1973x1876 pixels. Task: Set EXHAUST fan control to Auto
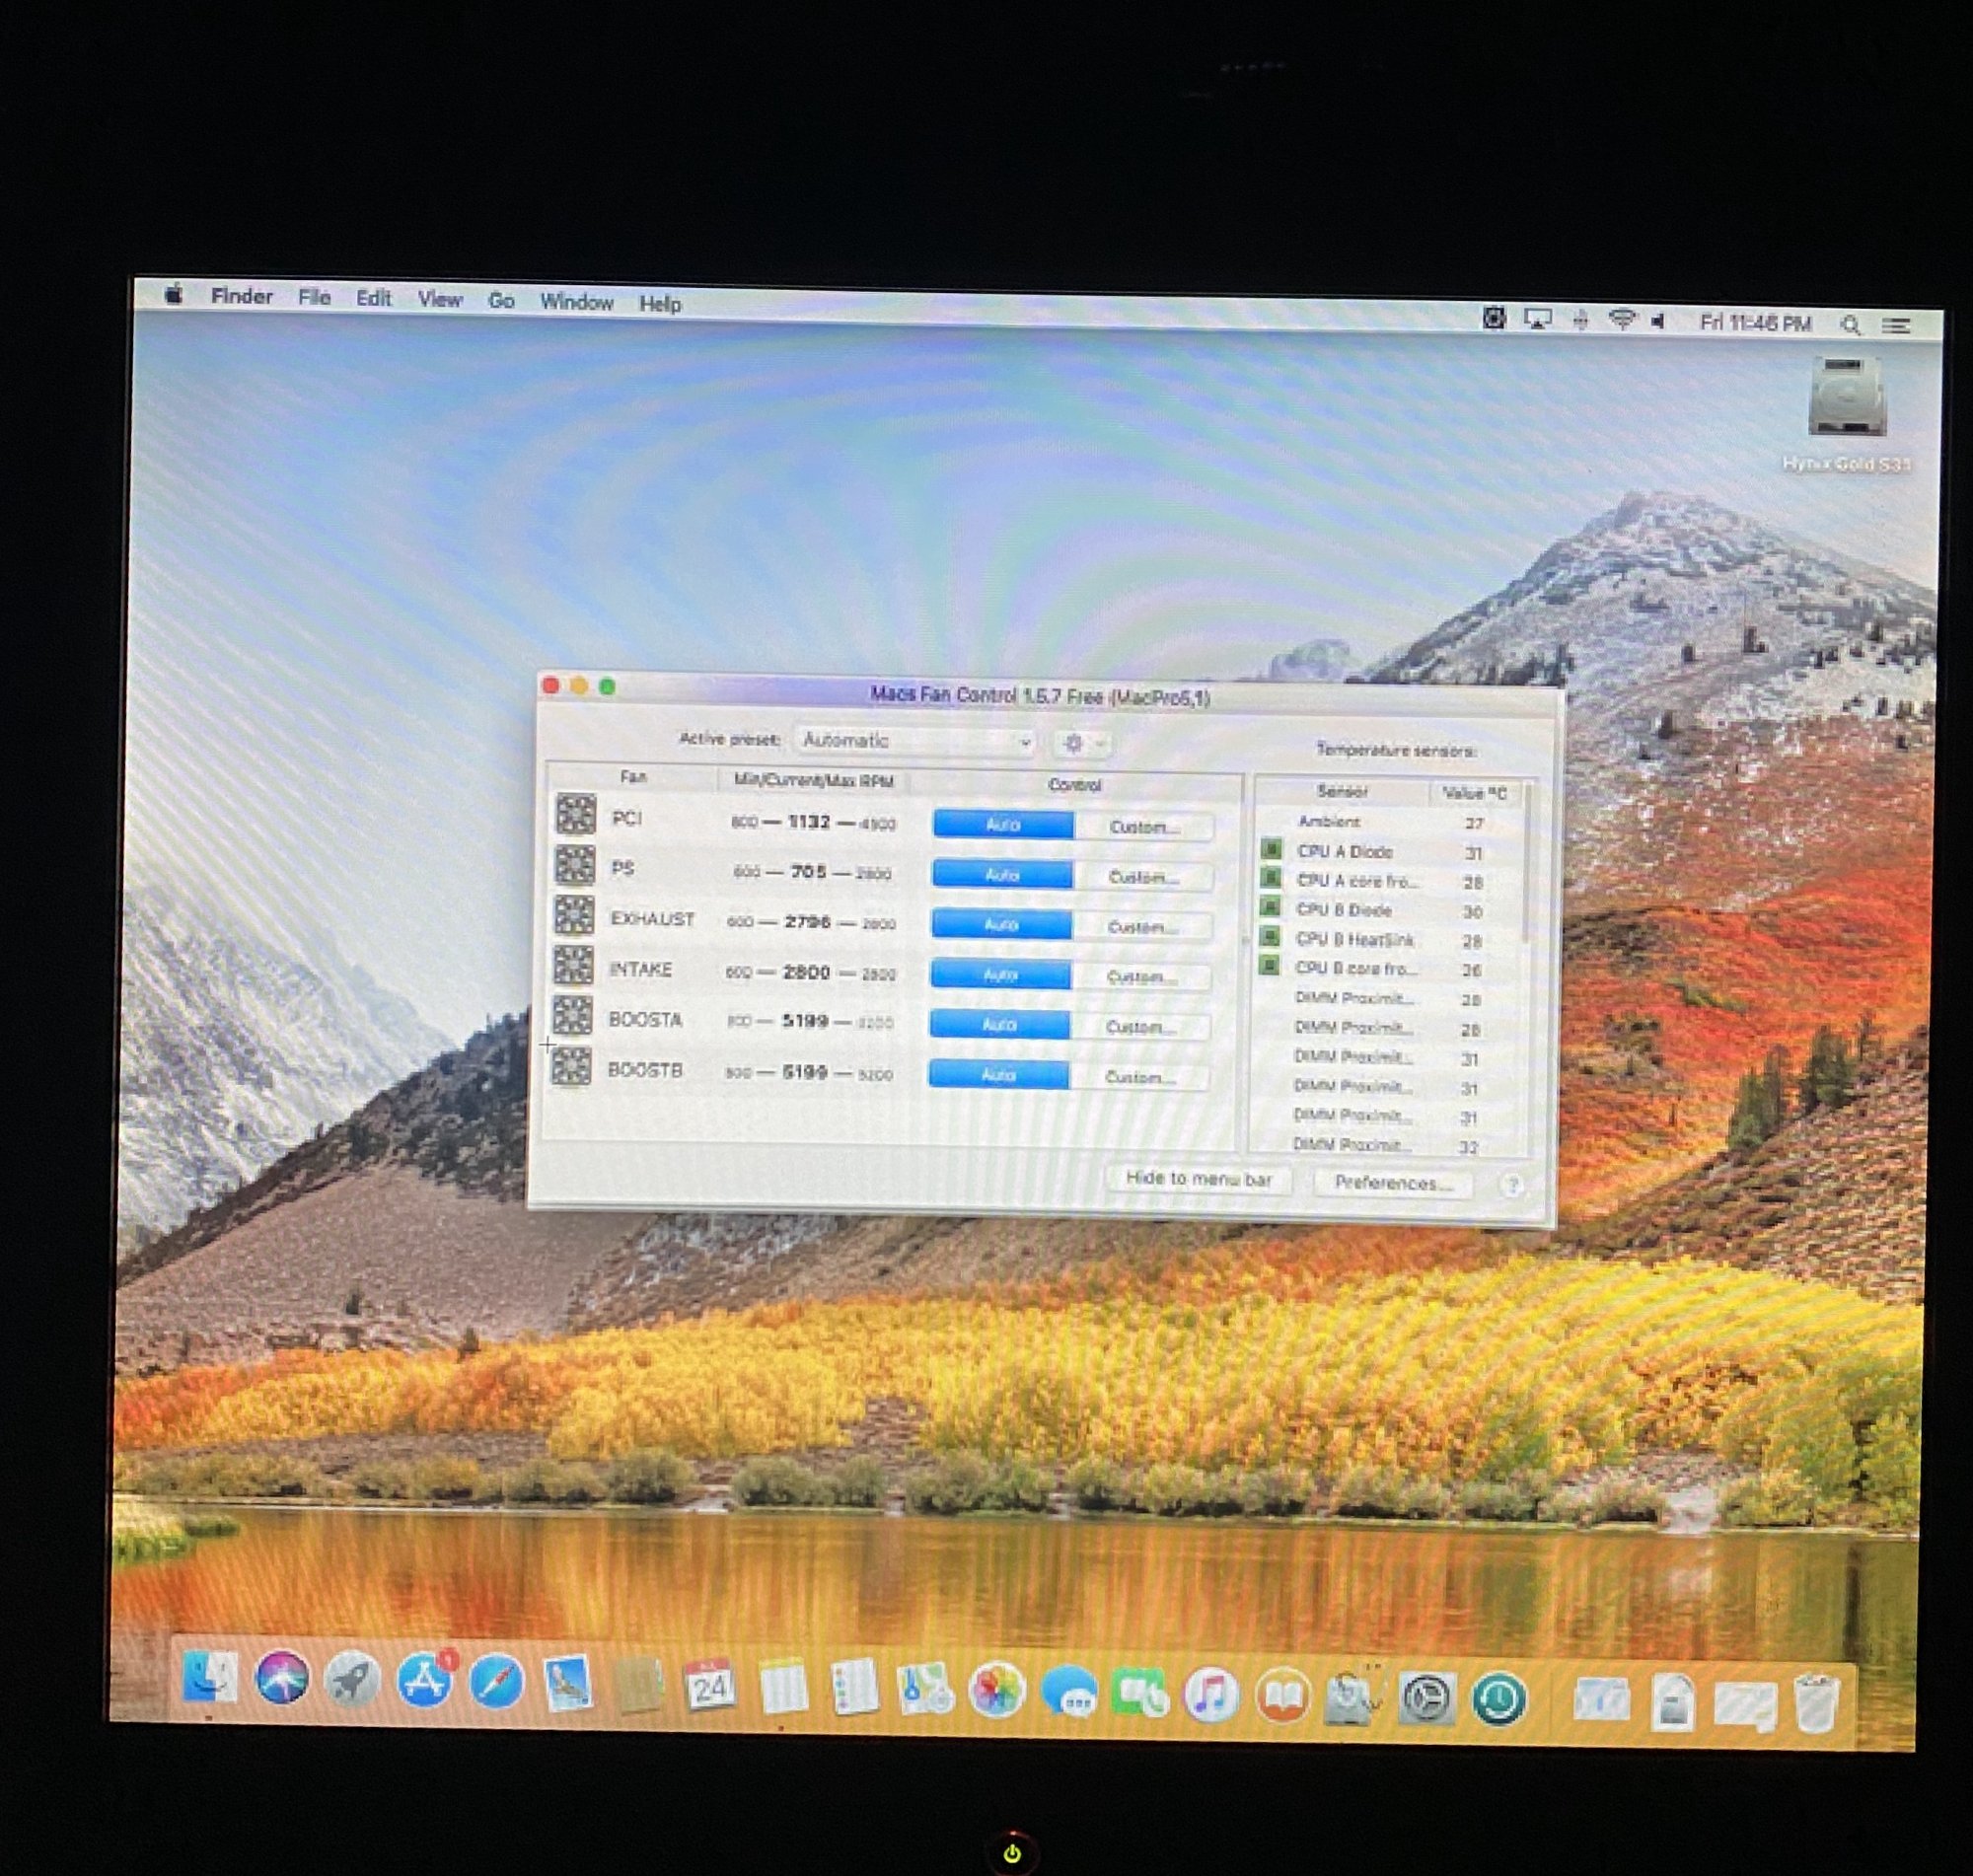coord(1001,924)
